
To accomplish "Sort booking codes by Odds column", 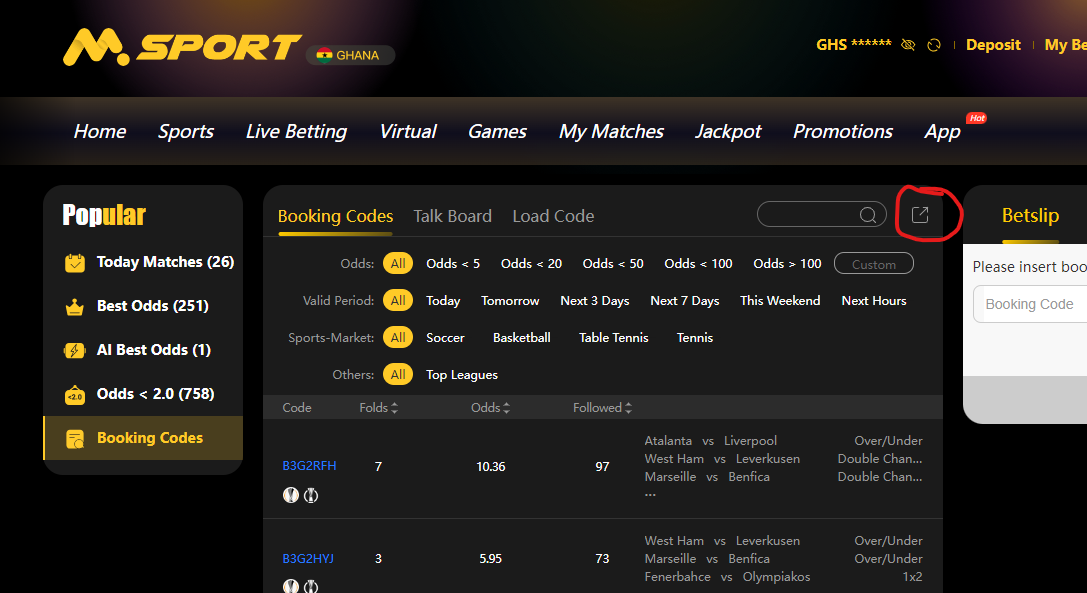I will [x=491, y=408].
